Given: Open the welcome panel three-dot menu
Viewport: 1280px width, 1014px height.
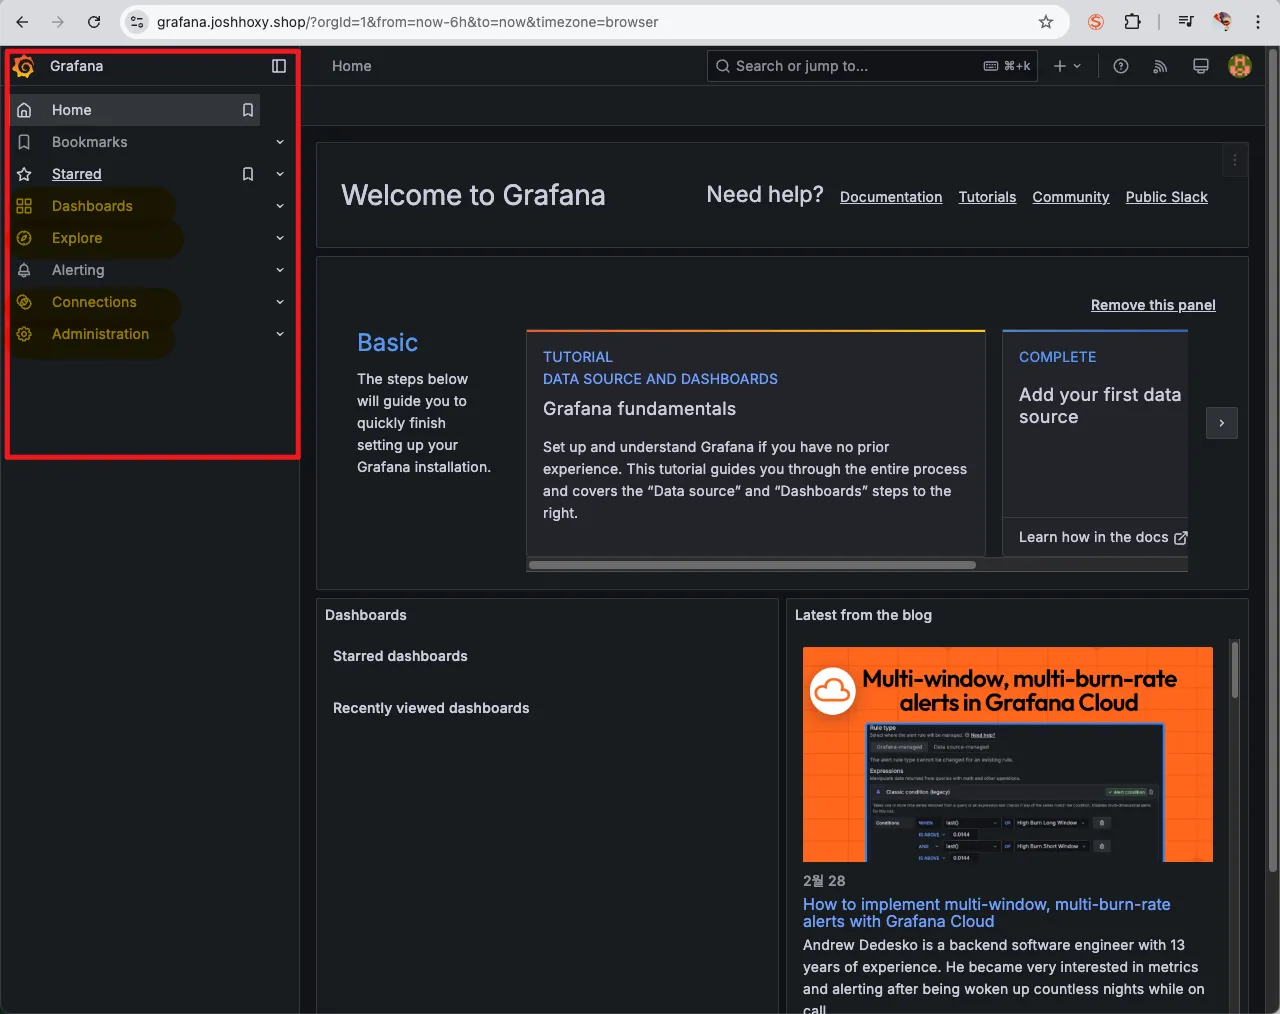Looking at the screenshot, I should click(1235, 160).
